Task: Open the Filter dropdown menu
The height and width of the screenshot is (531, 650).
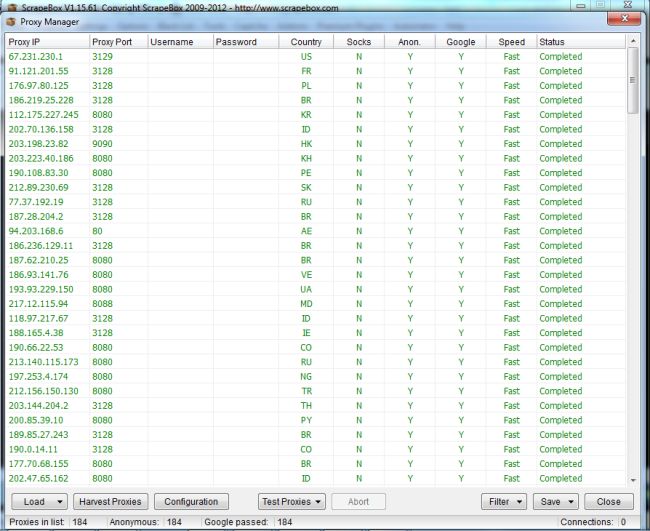Action: tap(504, 502)
